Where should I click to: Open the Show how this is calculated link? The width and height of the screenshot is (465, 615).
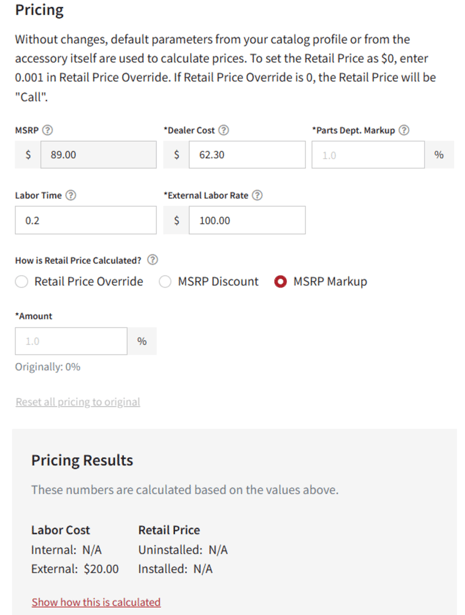96,602
